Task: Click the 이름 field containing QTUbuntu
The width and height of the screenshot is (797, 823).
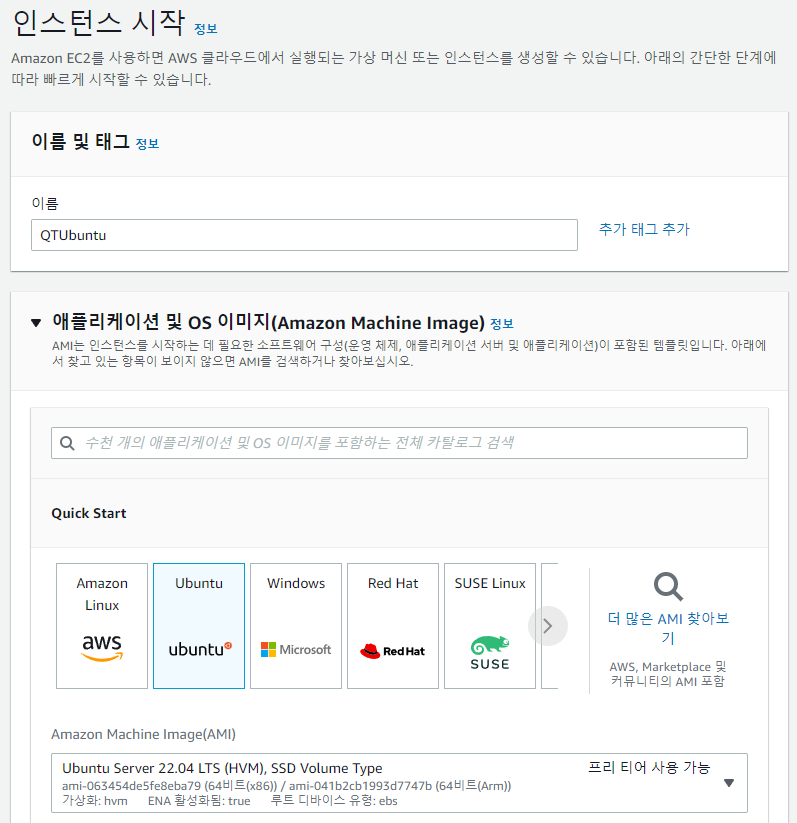Action: coord(305,235)
